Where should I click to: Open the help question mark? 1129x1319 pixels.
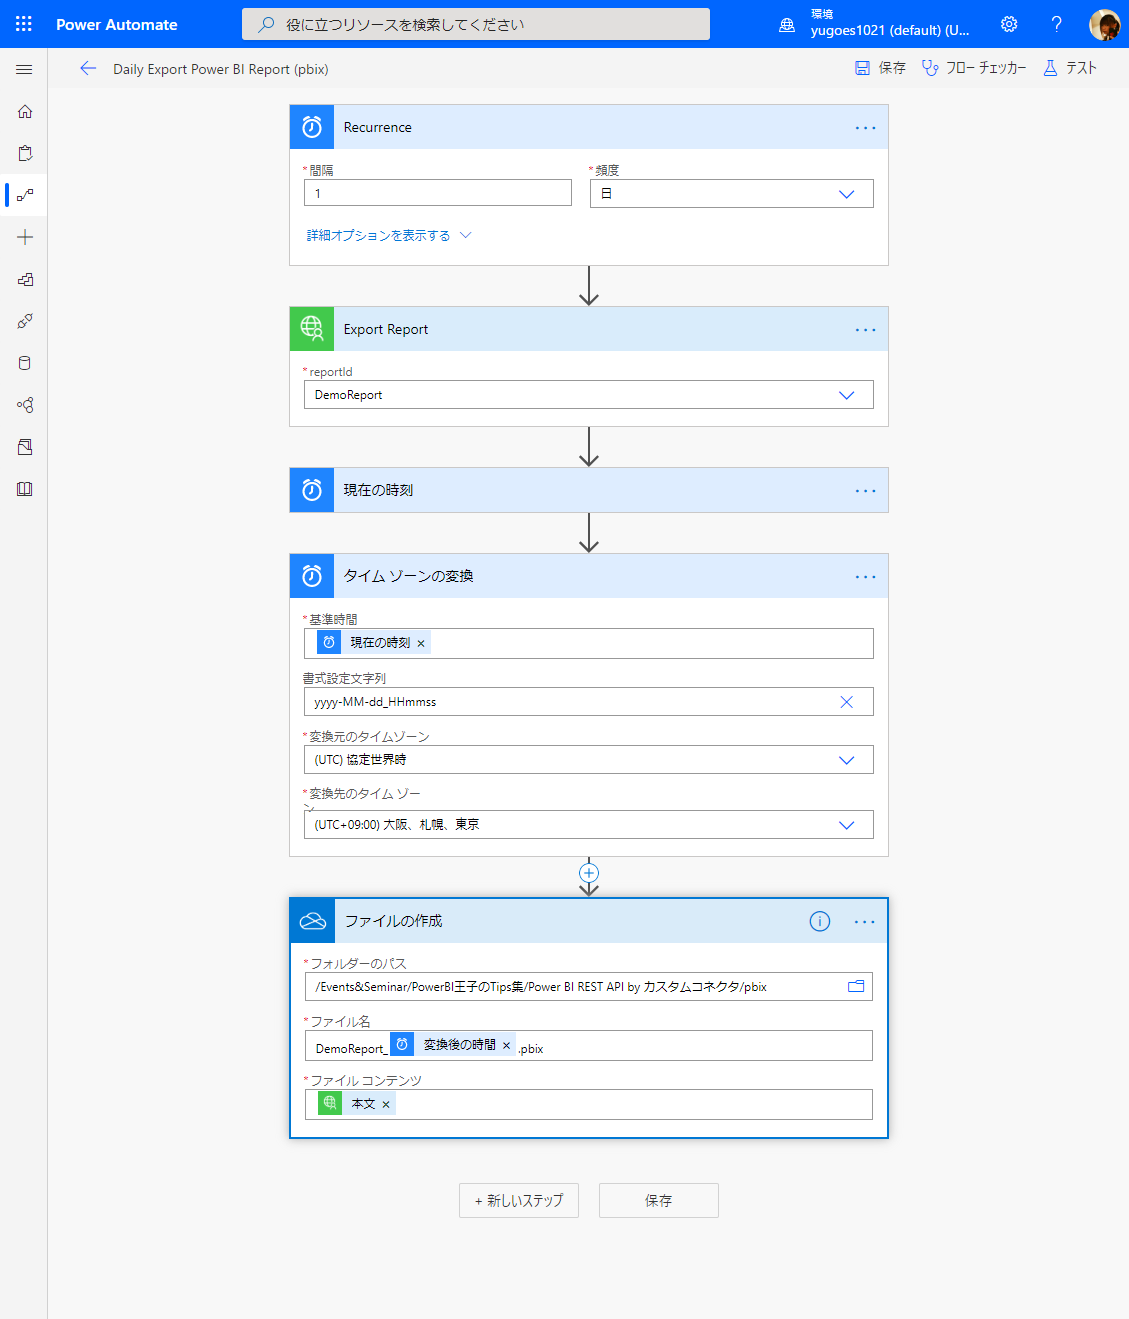(1056, 24)
